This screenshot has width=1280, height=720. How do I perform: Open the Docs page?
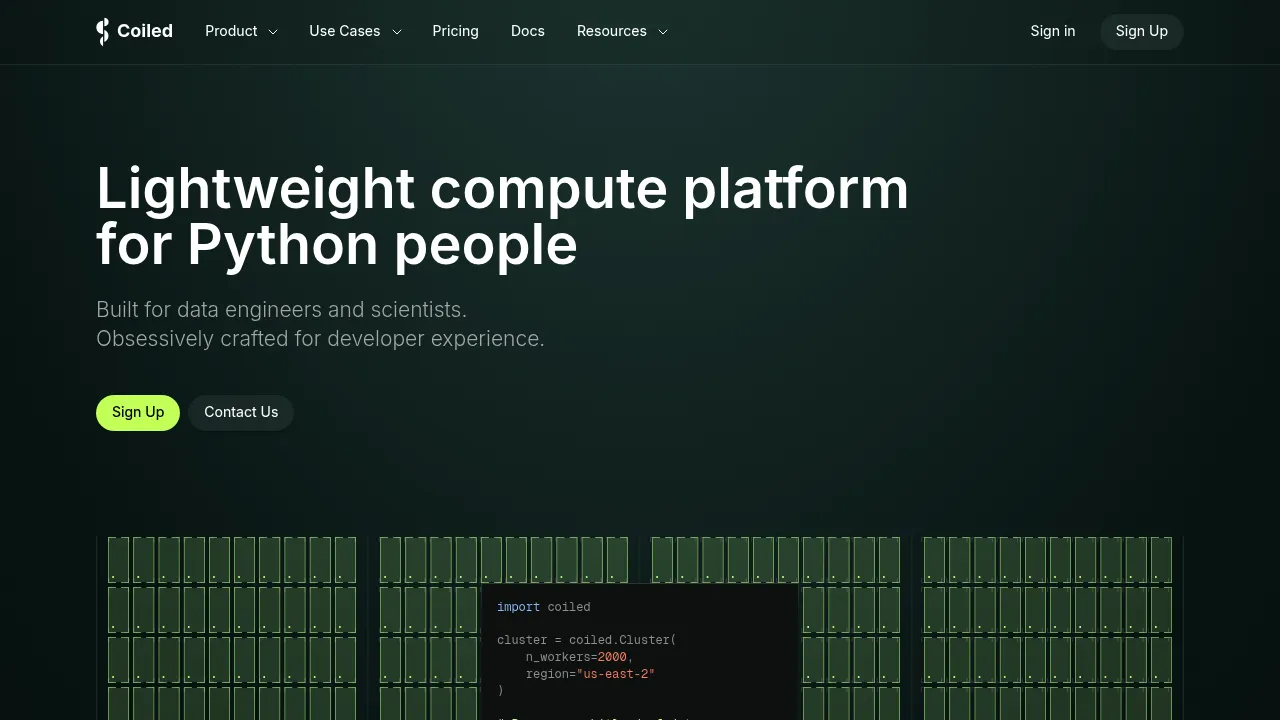528,31
